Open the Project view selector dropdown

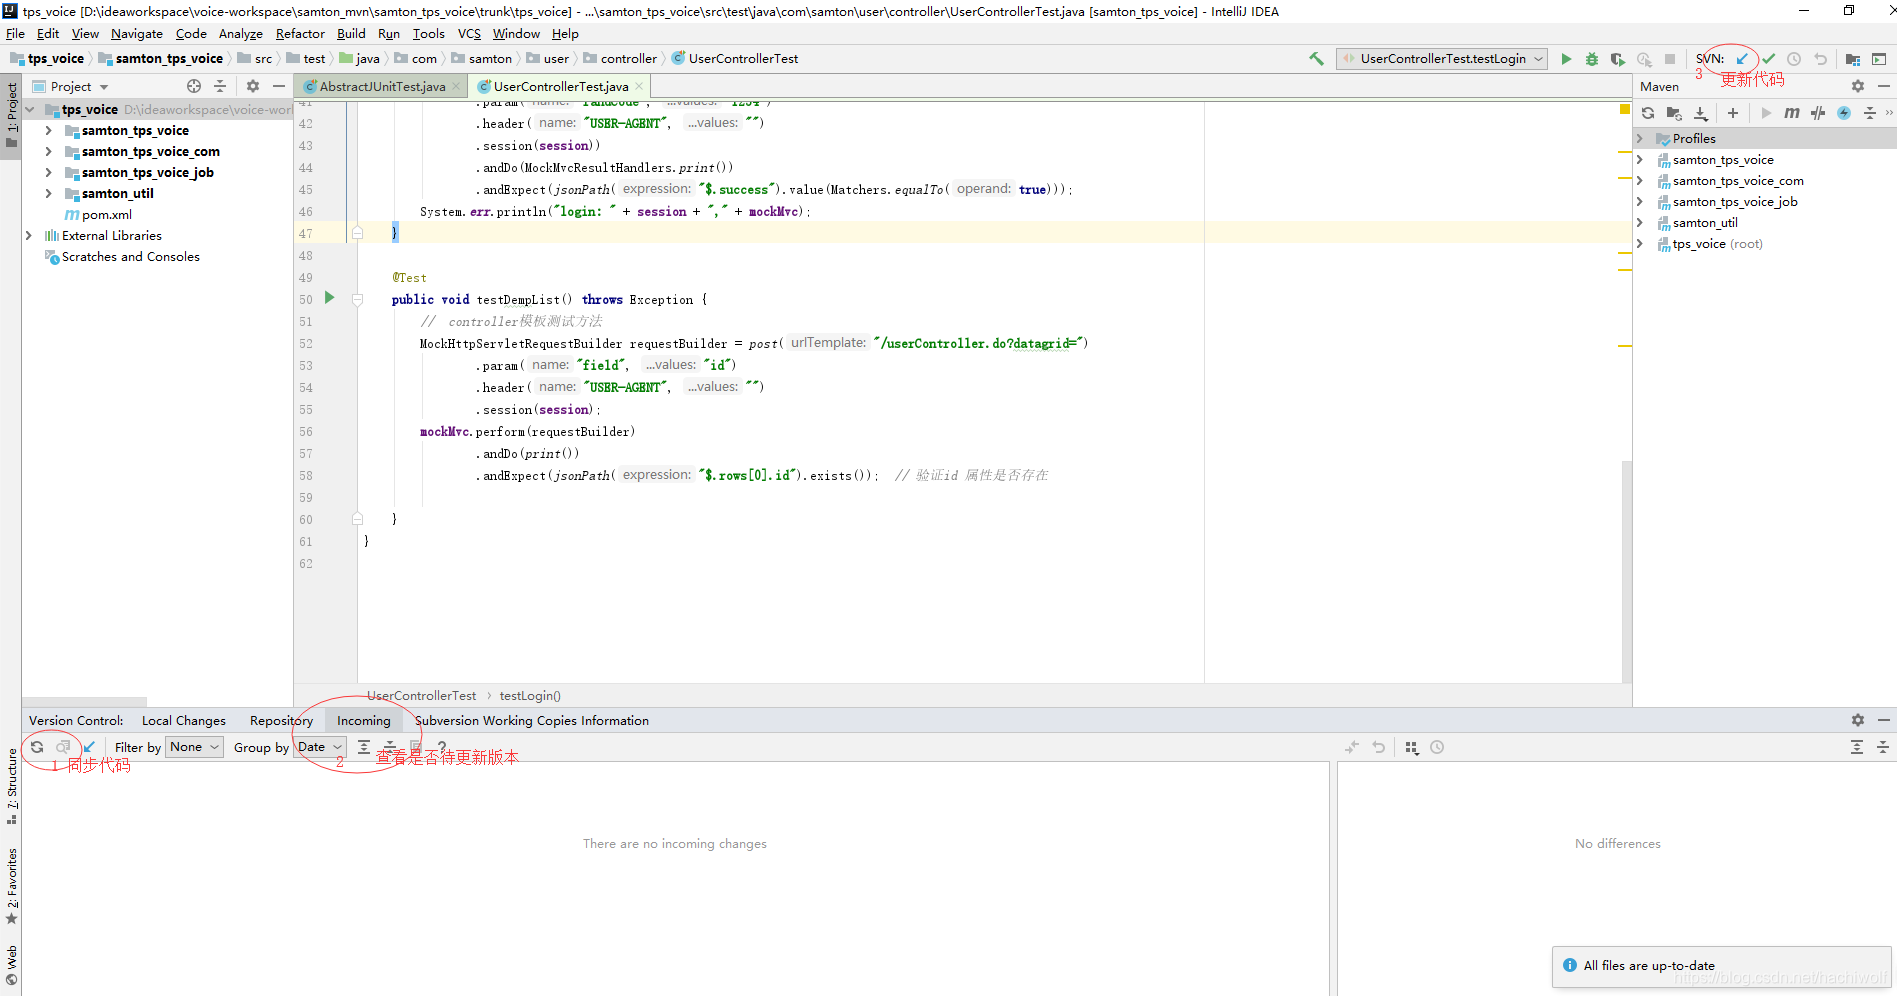pos(79,87)
